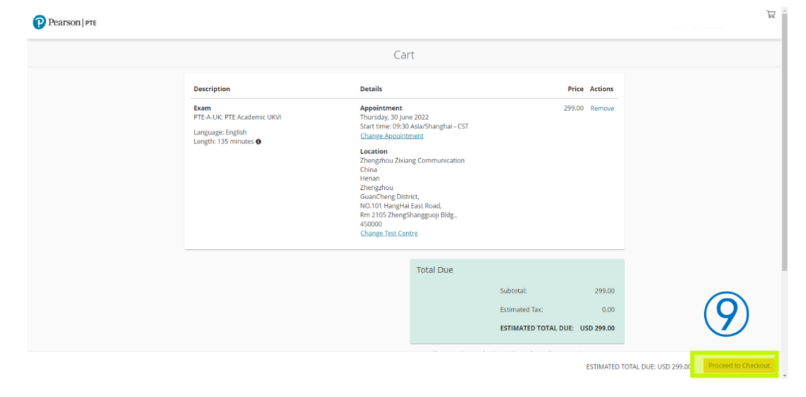Click the 'Estimated Tax:' label
Screen dimensions: 806x397
click(x=522, y=310)
